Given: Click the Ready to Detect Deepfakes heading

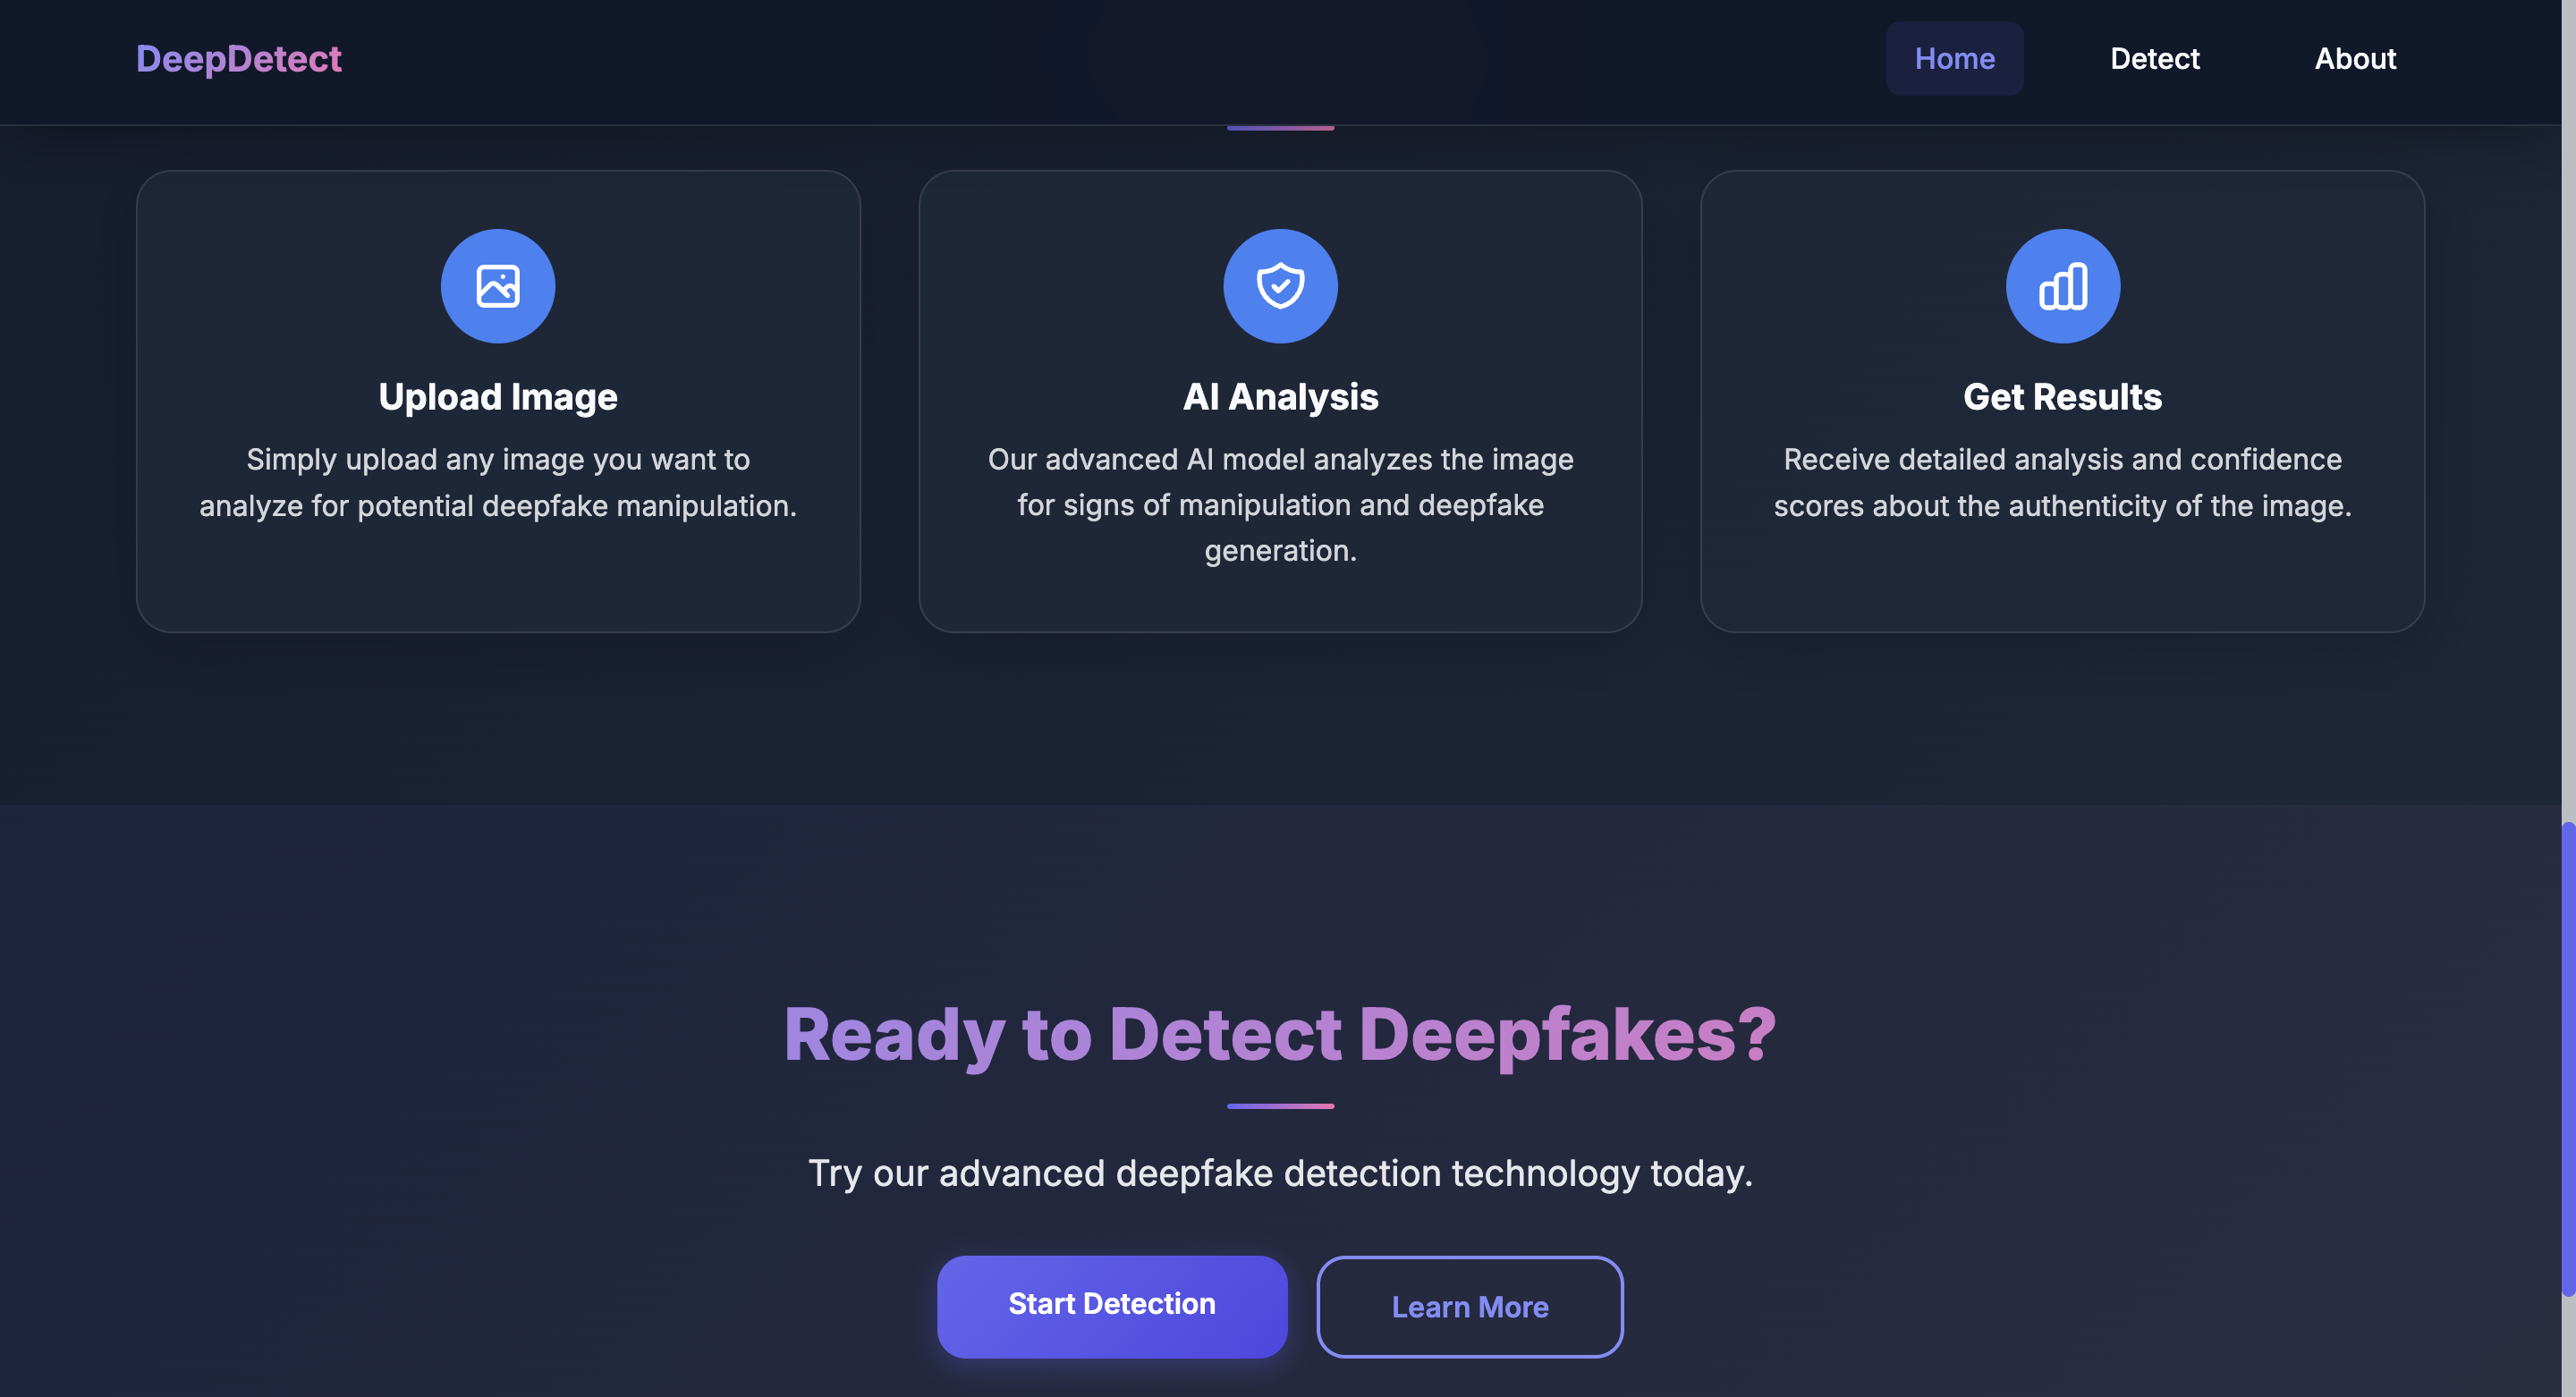Looking at the screenshot, I should click(1280, 1035).
